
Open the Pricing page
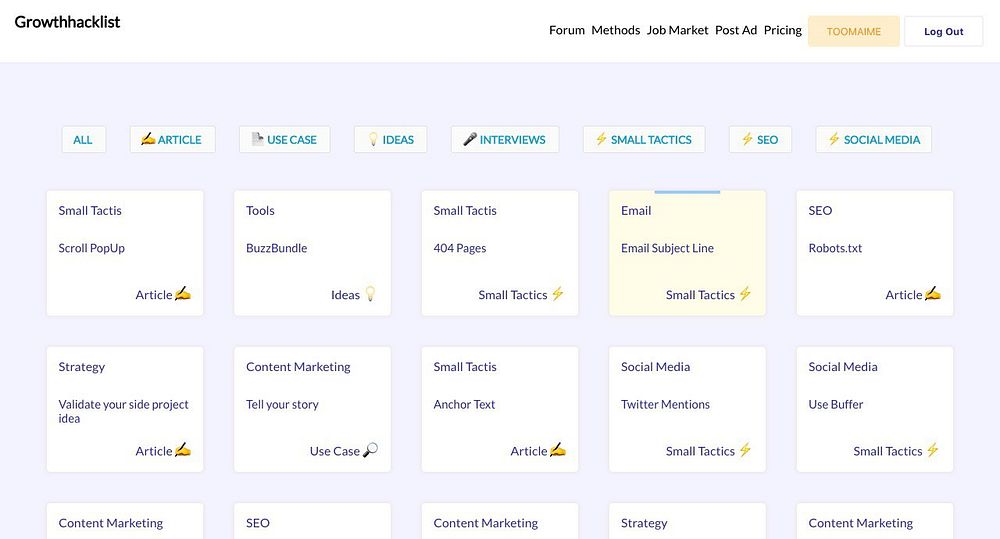click(783, 30)
